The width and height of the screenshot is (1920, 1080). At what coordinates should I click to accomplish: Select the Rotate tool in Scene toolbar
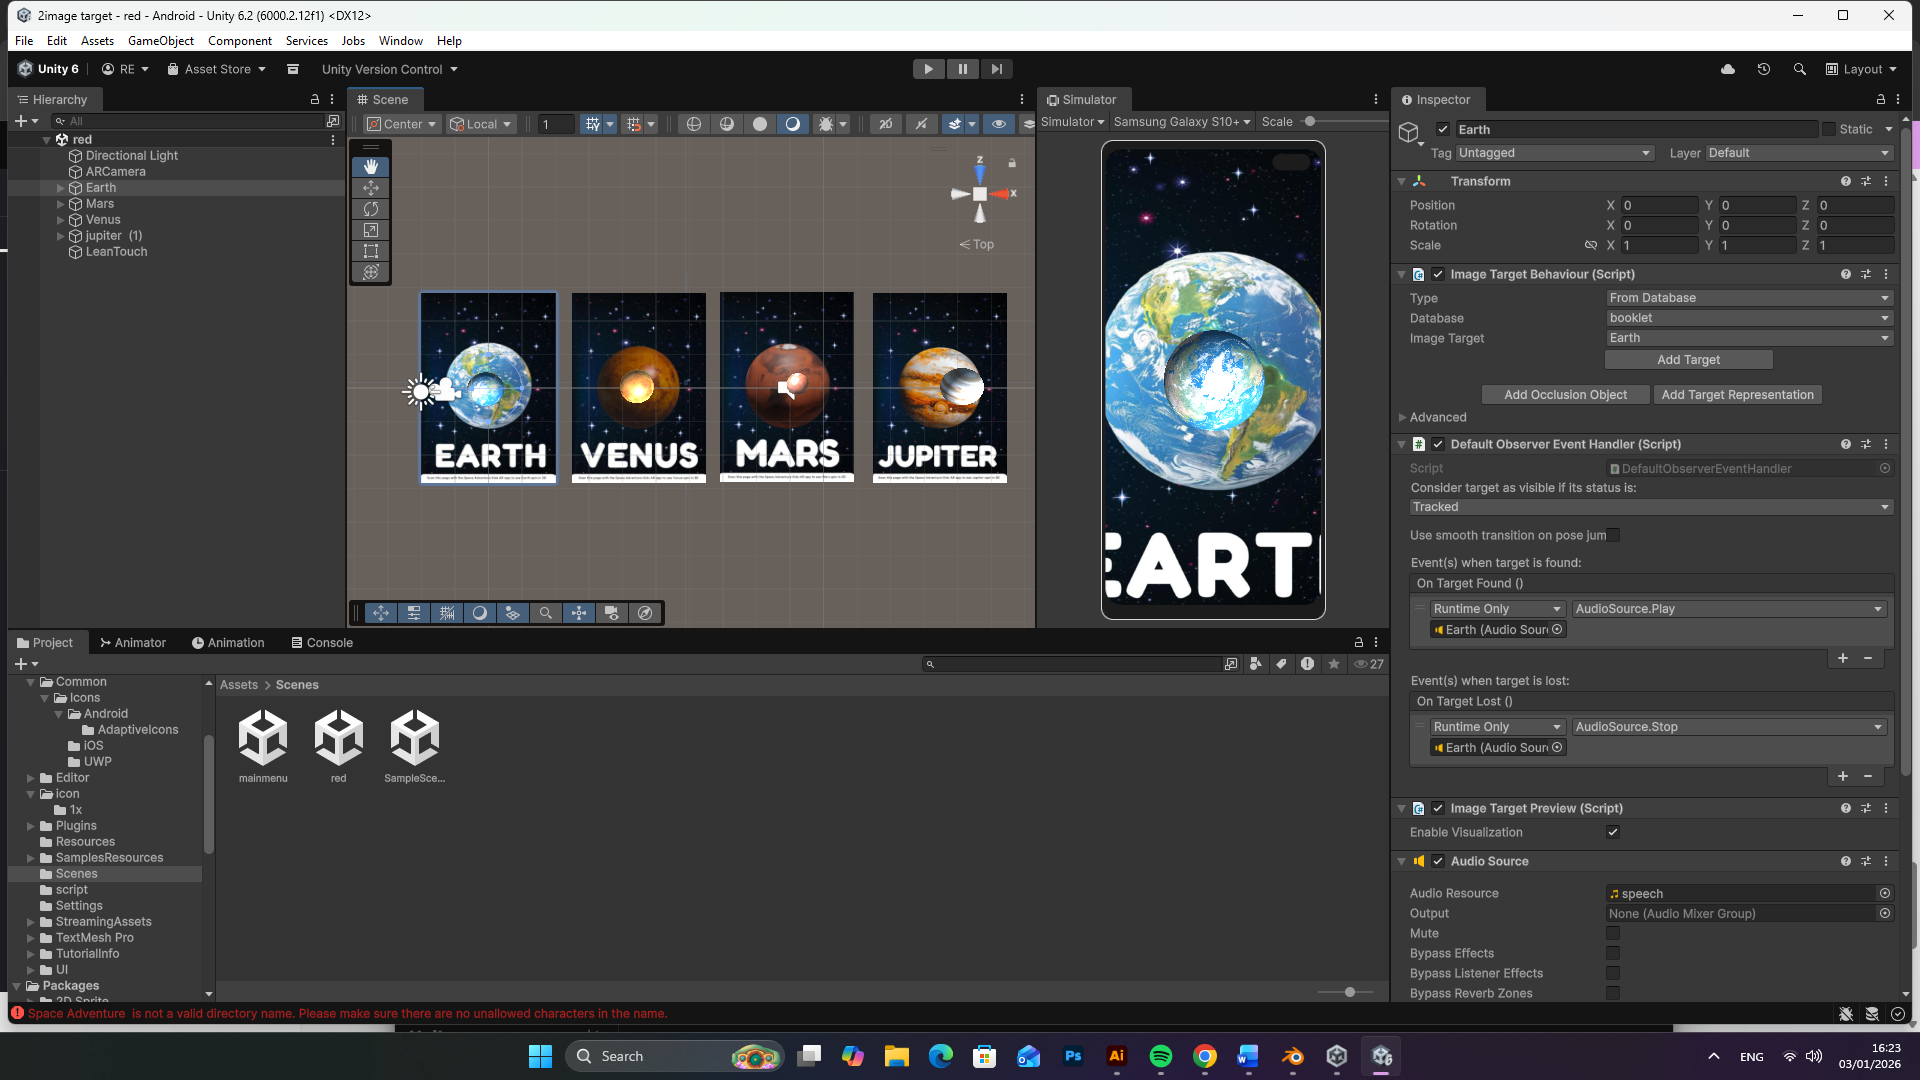tap(371, 209)
